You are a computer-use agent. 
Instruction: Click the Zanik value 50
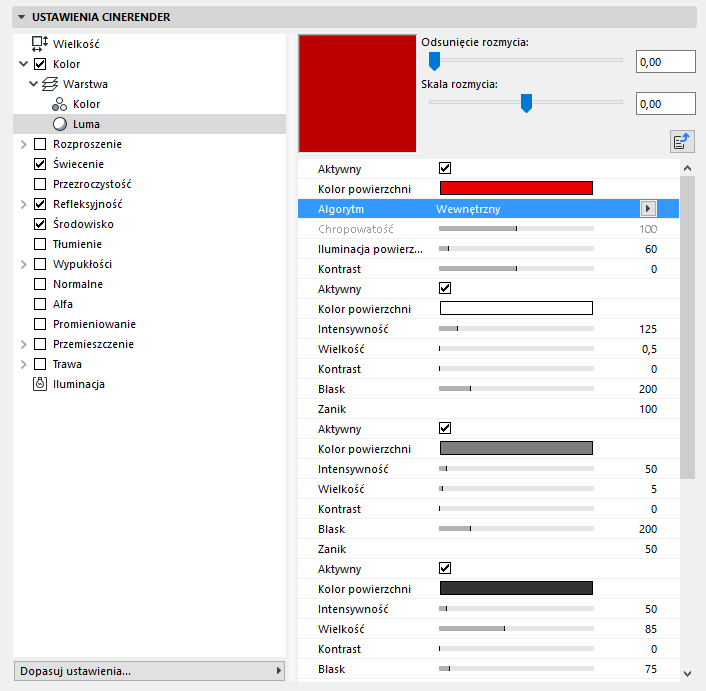click(651, 549)
